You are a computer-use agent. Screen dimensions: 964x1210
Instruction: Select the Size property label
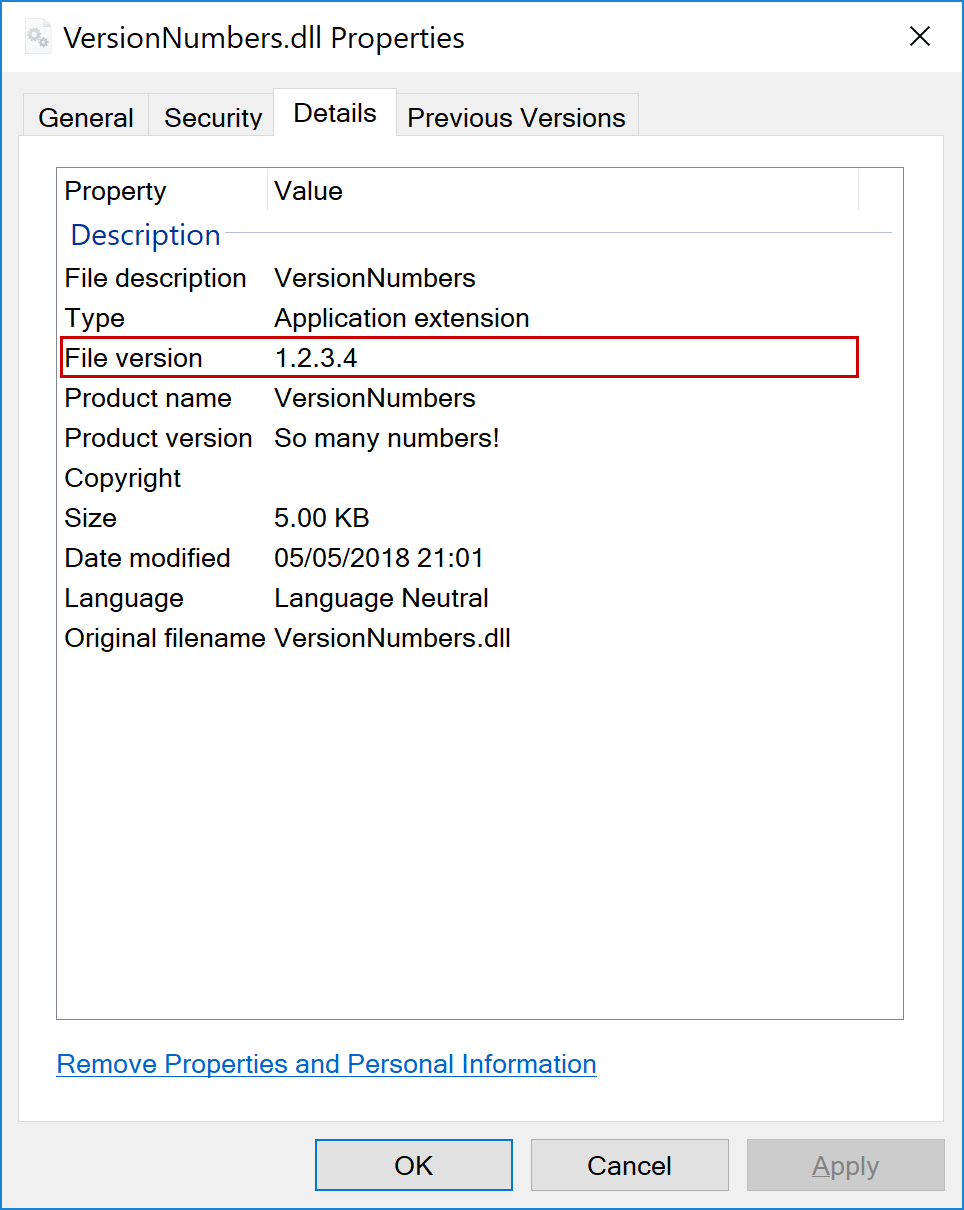point(91,518)
